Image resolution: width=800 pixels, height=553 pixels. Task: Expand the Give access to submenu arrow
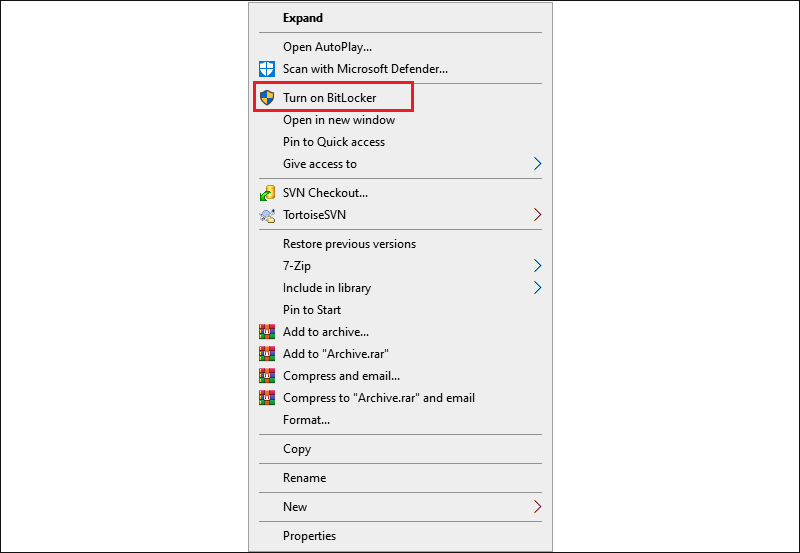coord(537,163)
